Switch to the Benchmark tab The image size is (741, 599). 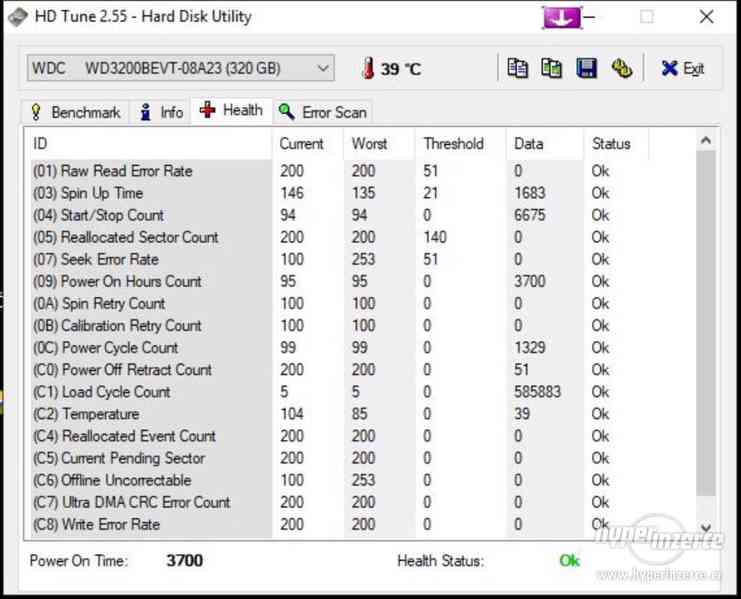click(x=76, y=112)
